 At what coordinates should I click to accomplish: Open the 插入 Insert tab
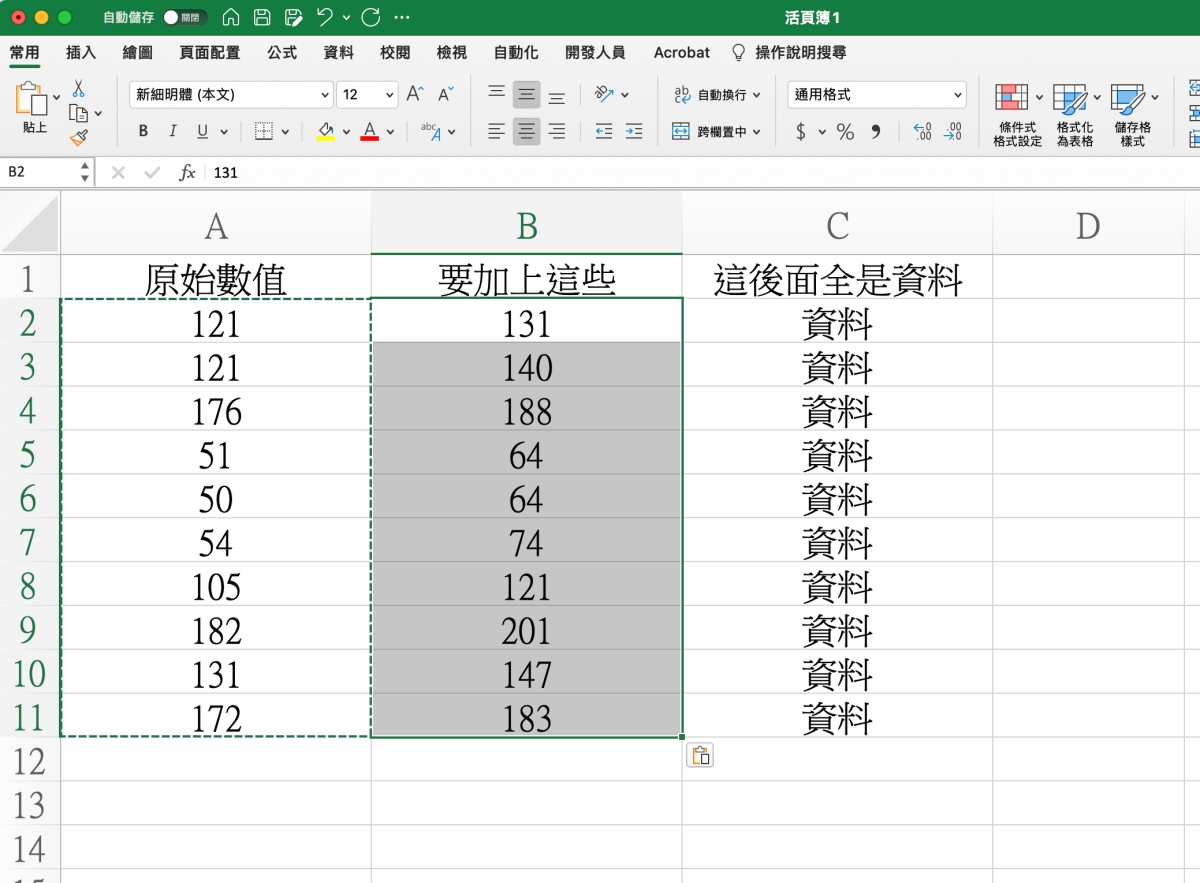point(81,52)
